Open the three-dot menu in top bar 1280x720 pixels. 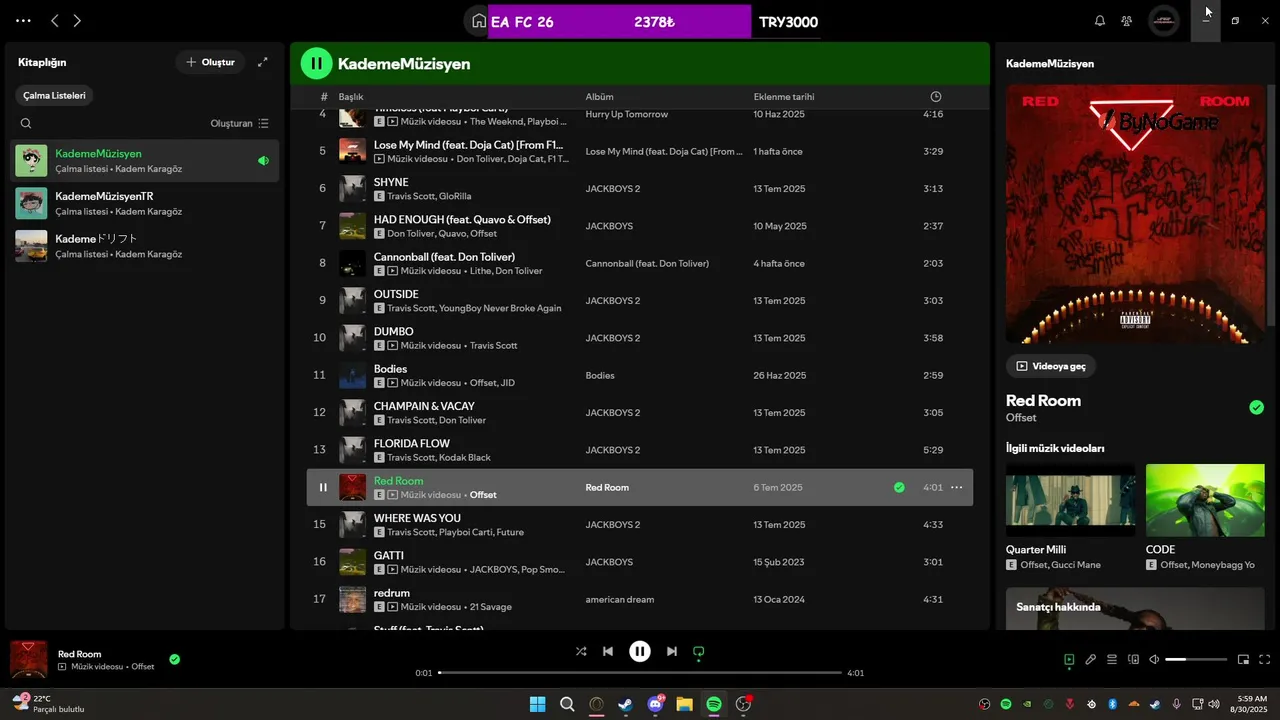click(x=23, y=20)
